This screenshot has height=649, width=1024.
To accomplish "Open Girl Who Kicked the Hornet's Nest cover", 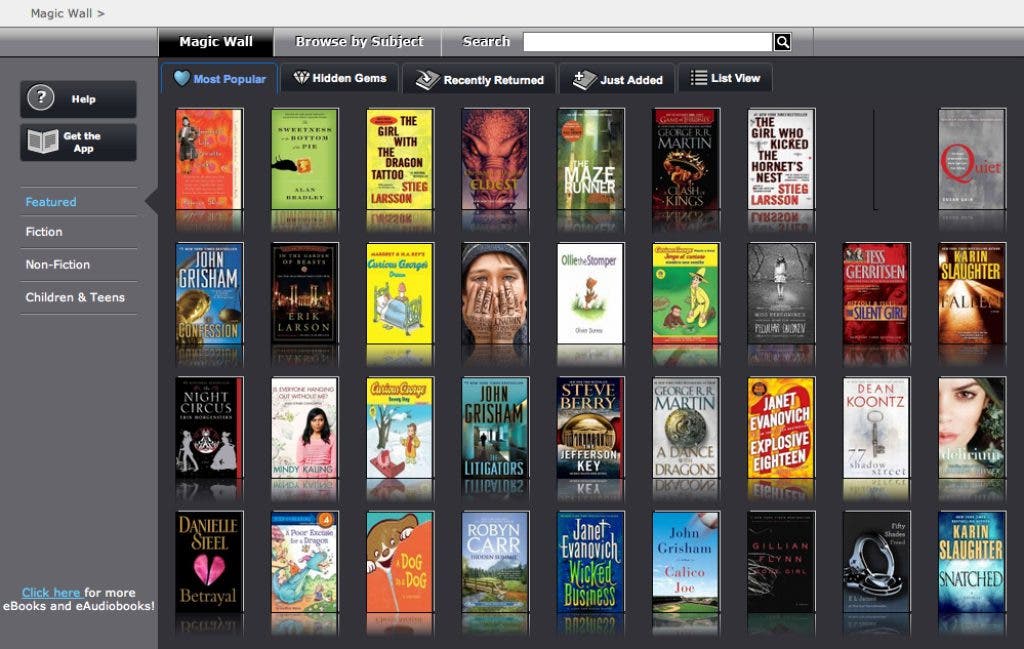I will (781, 159).
